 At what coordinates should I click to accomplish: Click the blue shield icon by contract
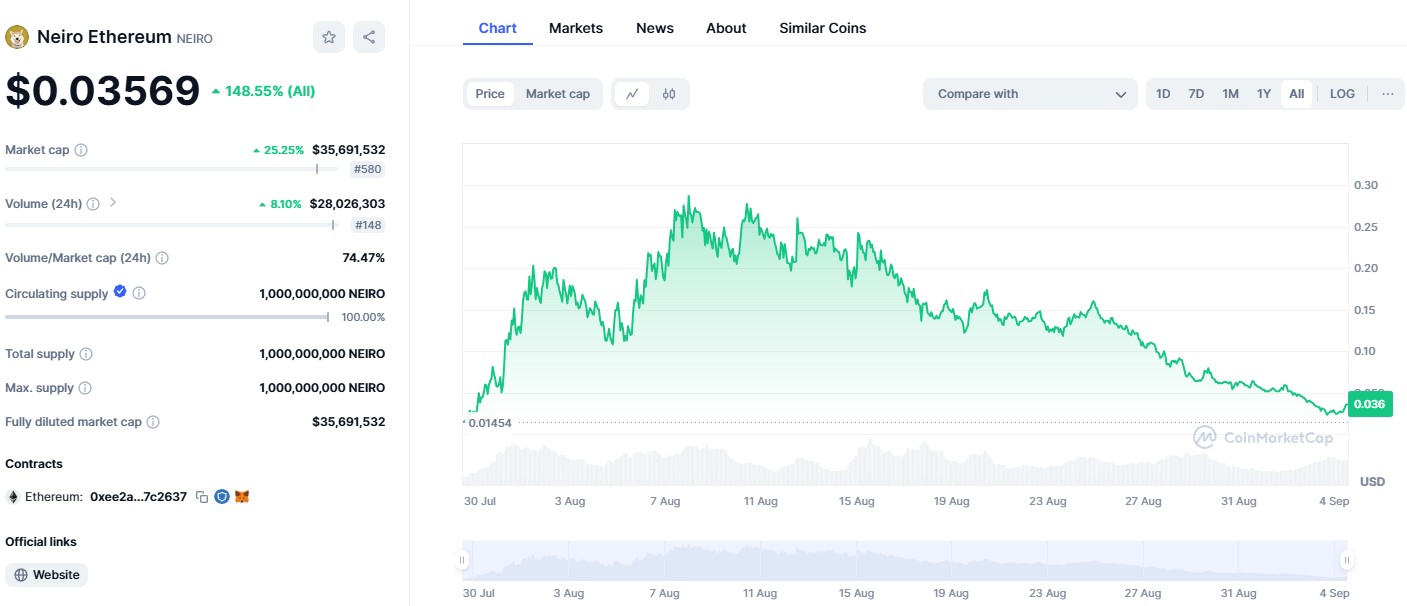click(222, 497)
